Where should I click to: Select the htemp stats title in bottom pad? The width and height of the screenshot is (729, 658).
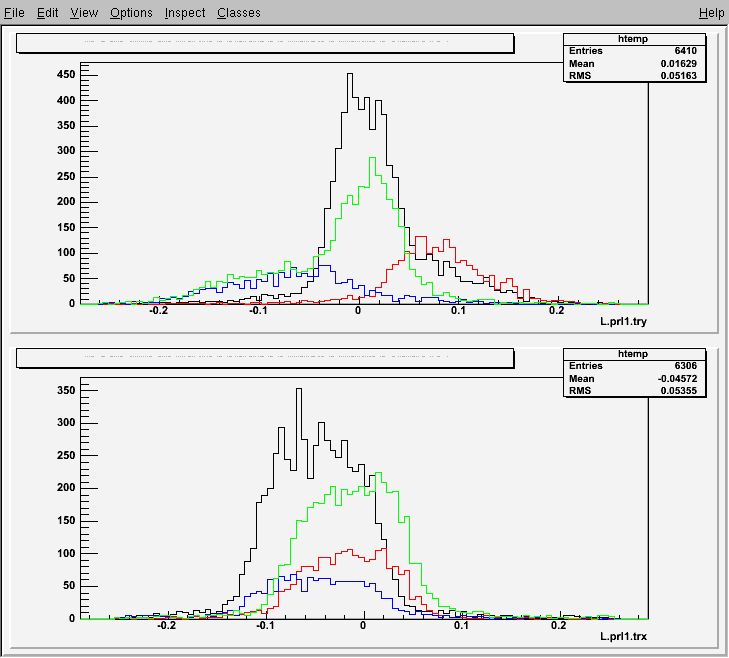(633, 354)
